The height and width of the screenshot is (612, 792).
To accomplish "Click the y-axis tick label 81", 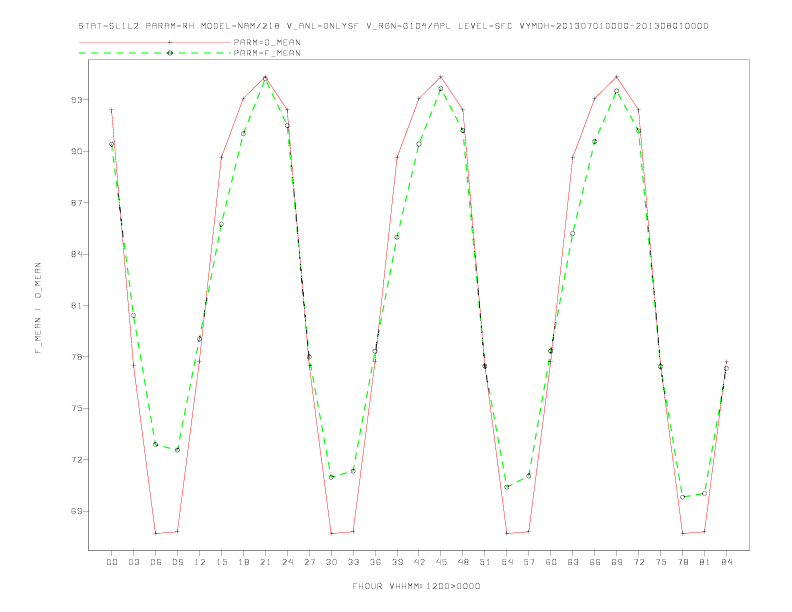I will (x=76, y=305).
